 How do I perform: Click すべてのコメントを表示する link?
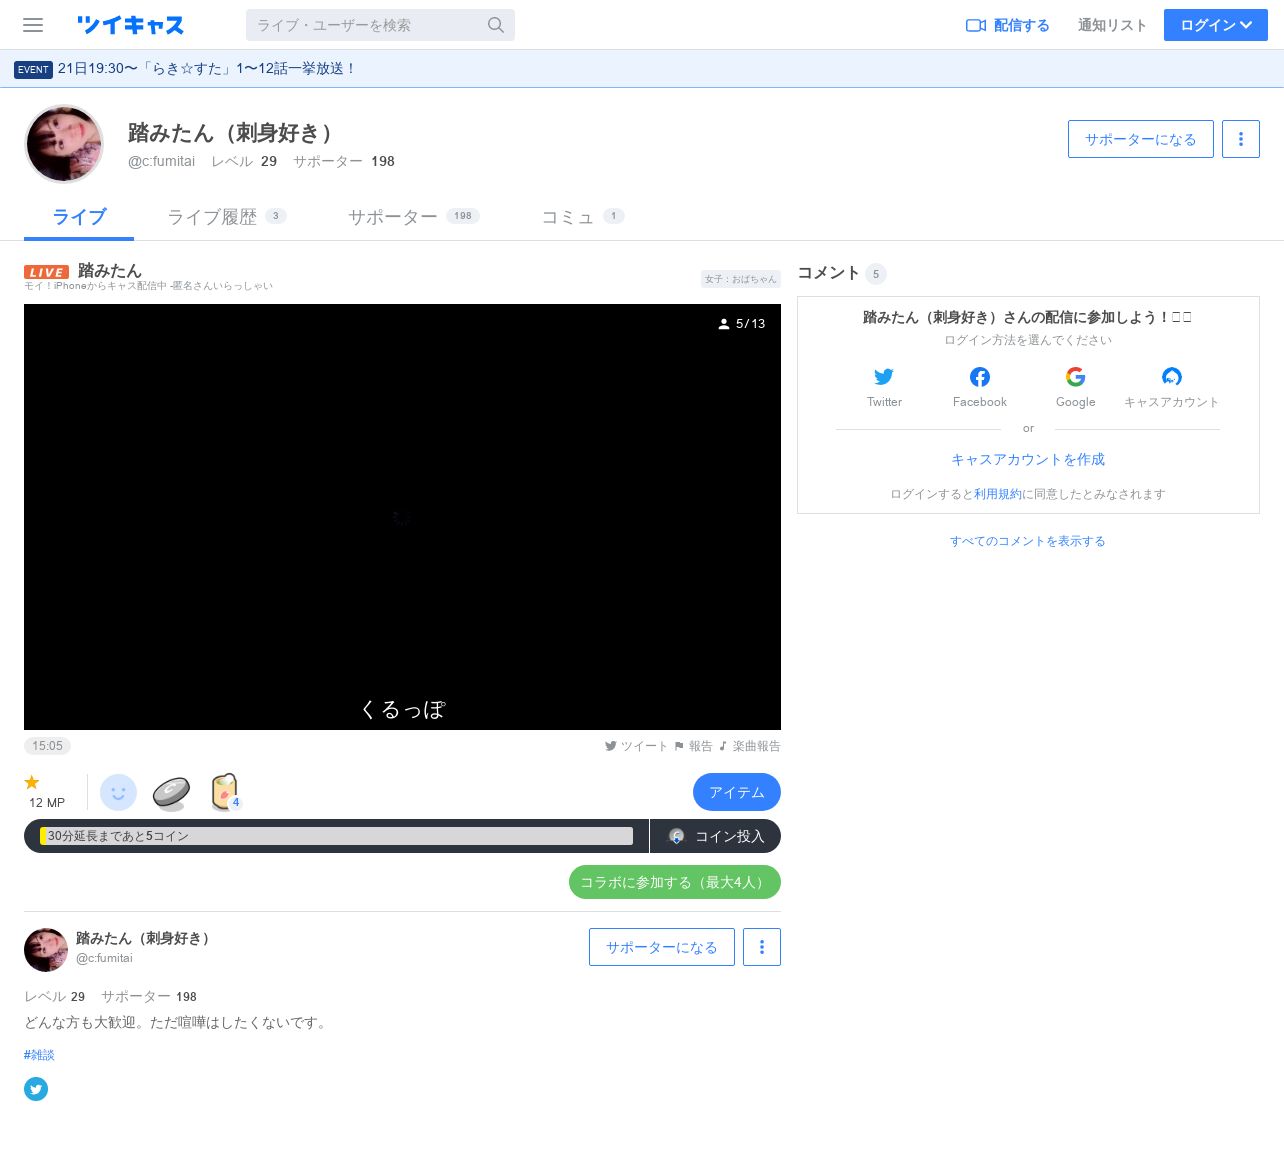pos(1028,541)
